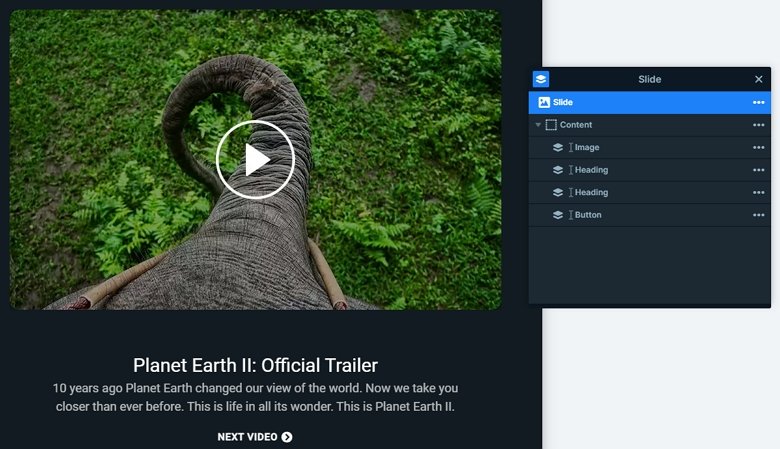The width and height of the screenshot is (780, 449).
Task: Select the Button layer
Action: coord(650,215)
